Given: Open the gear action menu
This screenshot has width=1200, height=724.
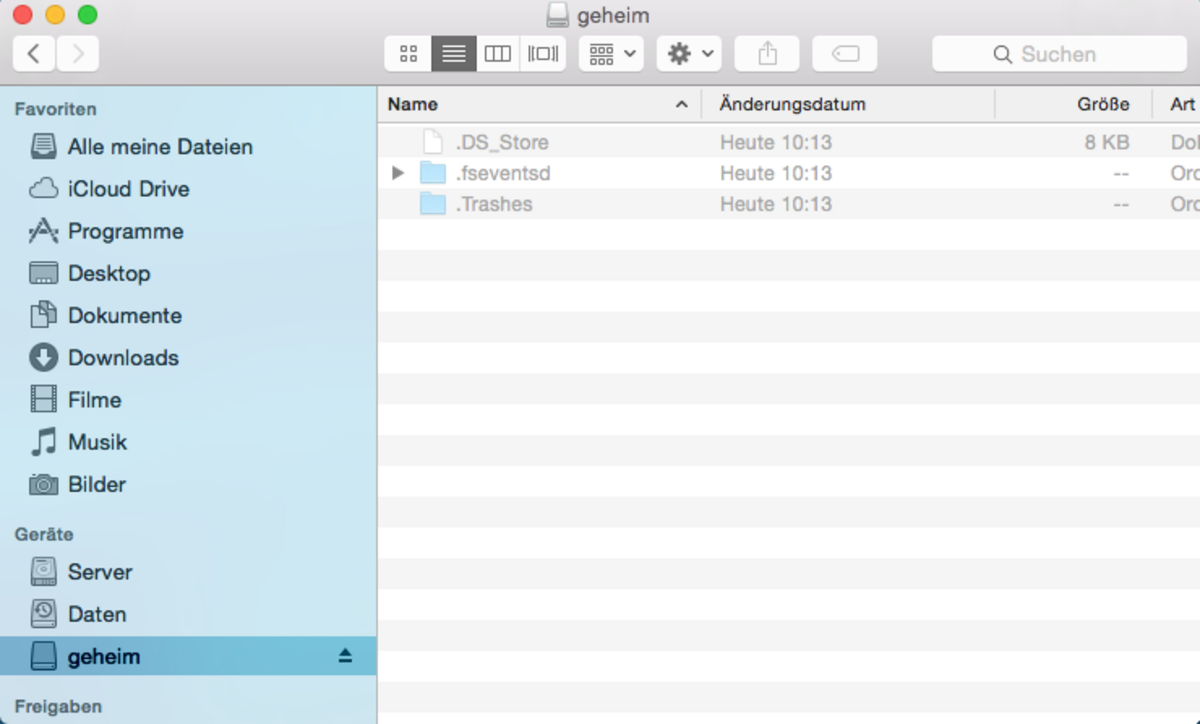Looking at the screenshot, I should coord(689,54).
